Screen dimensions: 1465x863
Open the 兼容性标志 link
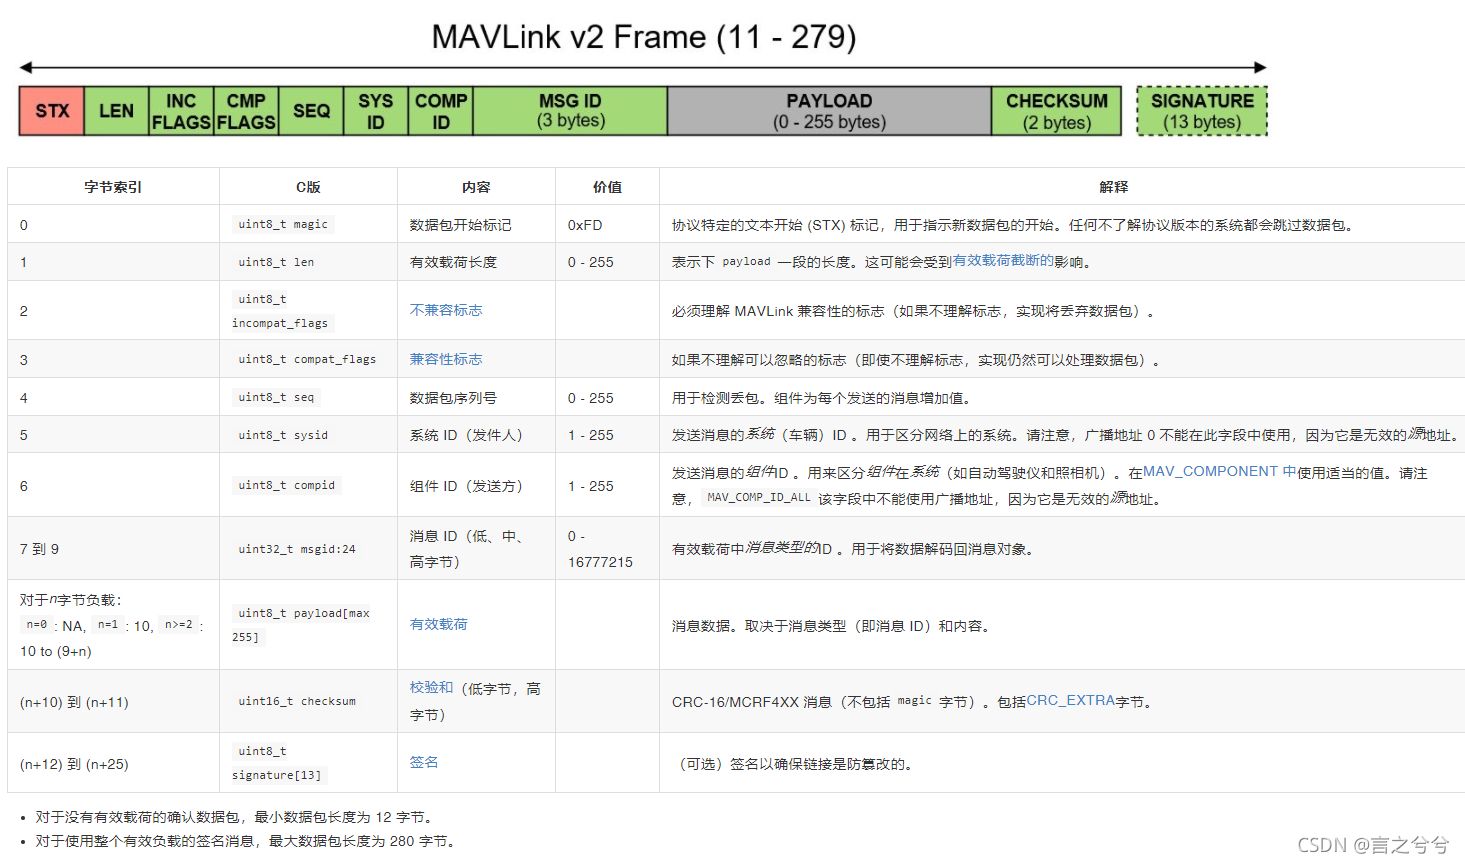pos(445,358)
